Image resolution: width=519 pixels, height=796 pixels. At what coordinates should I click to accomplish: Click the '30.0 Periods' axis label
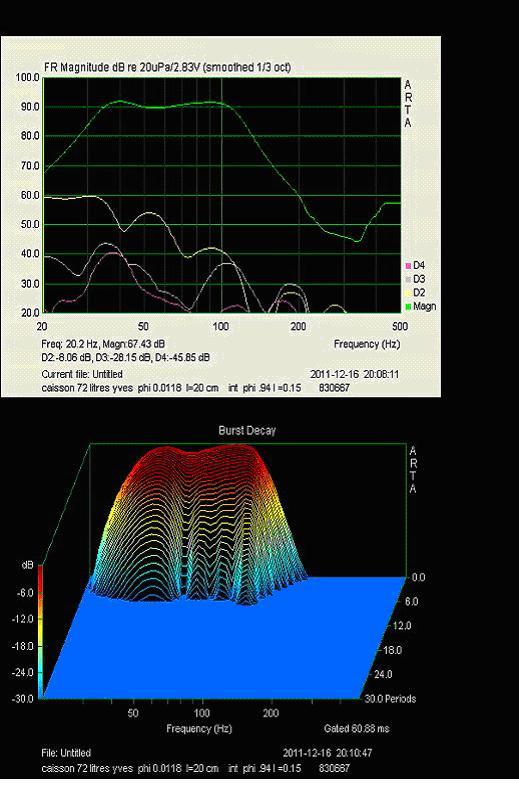[390, 699]
